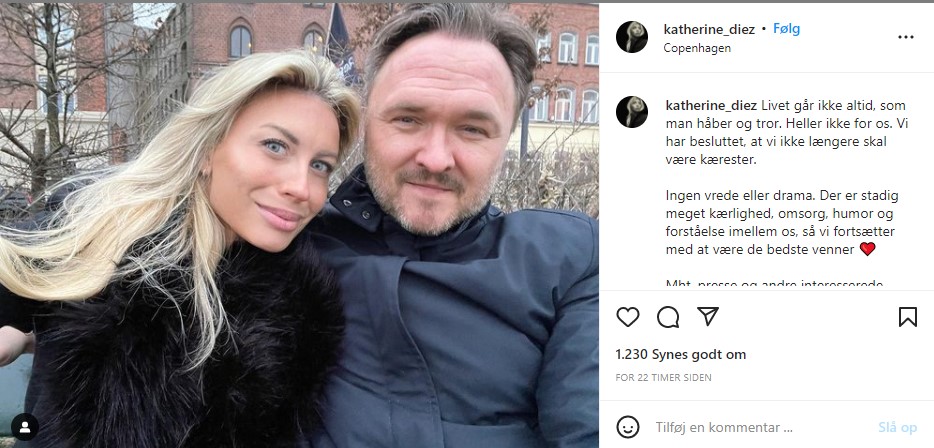Click the cut-off caption line 'Mht. presse'
This screenshot has width=934, height=448.
point(774,284)
